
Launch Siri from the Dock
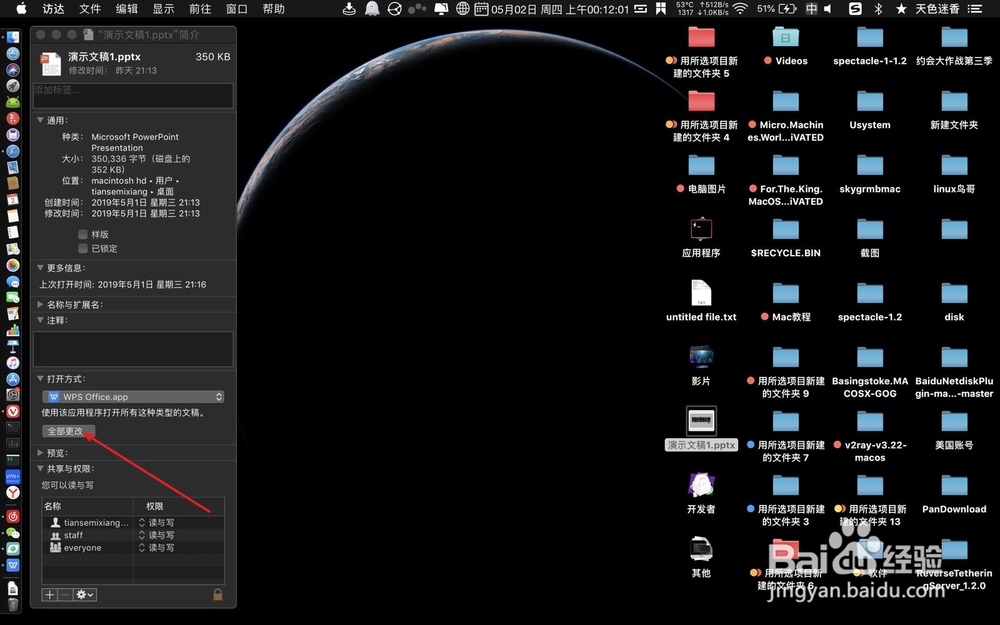click(13, 70)
